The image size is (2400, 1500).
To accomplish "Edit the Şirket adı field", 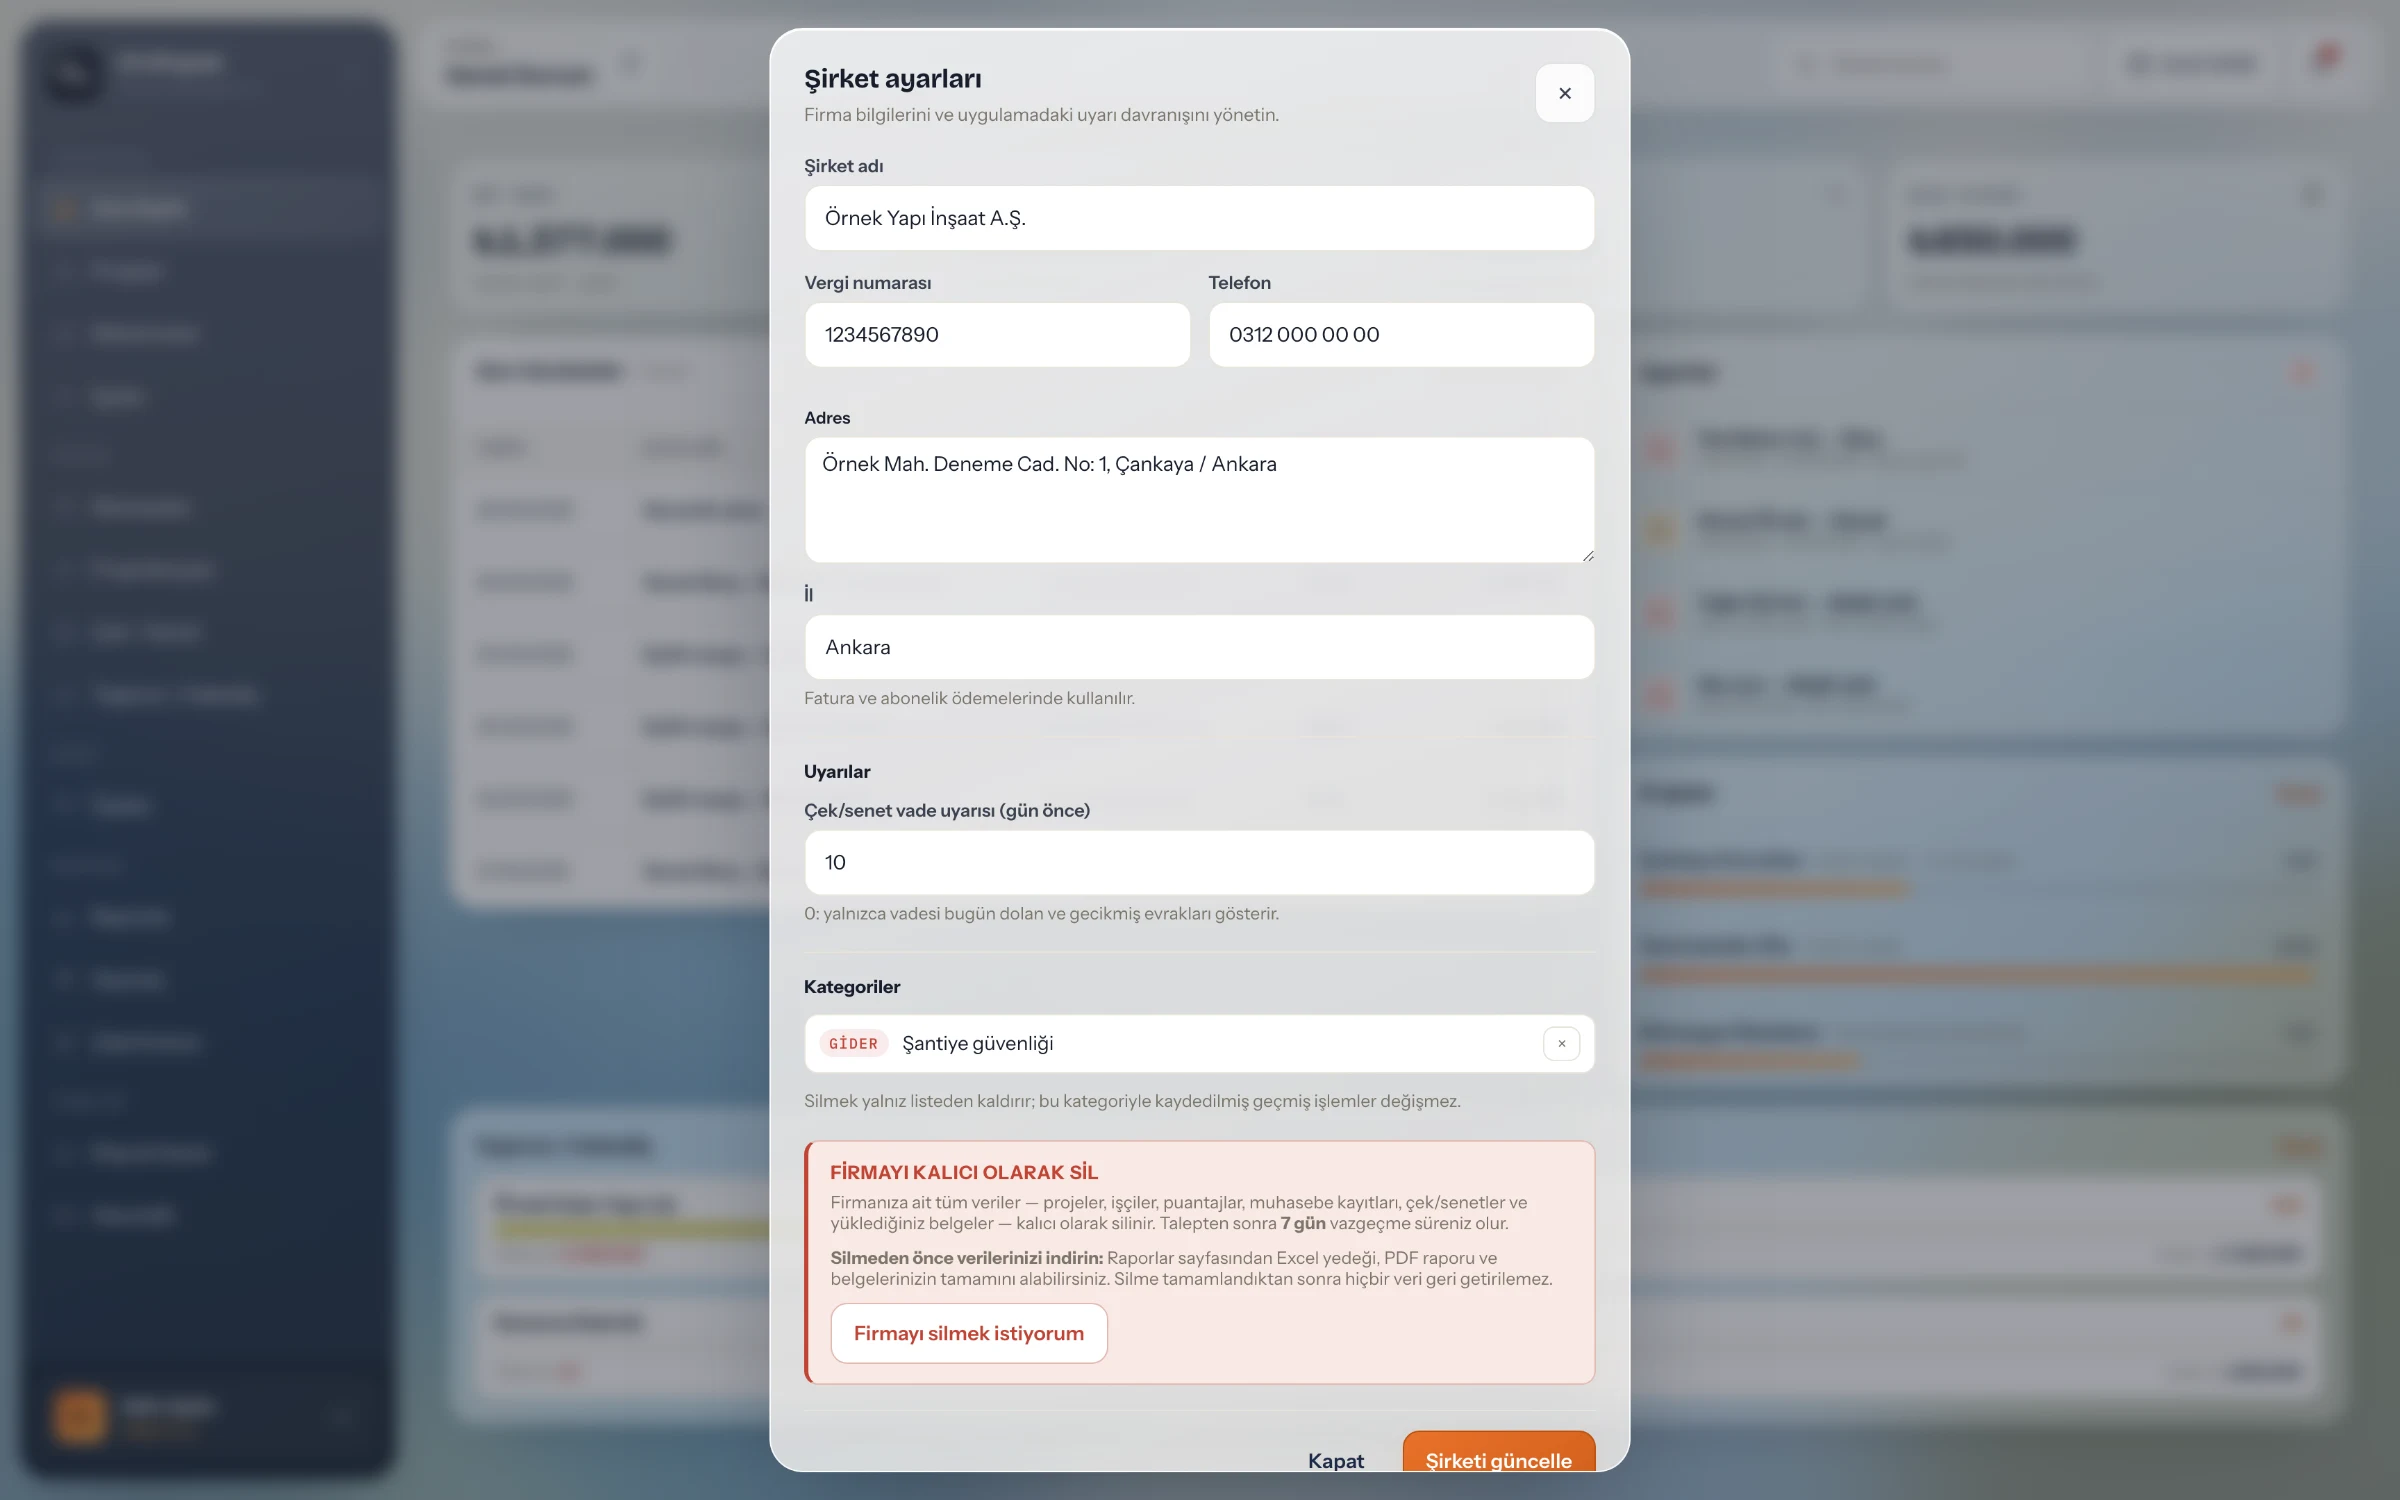I will tap(1199, 218).
